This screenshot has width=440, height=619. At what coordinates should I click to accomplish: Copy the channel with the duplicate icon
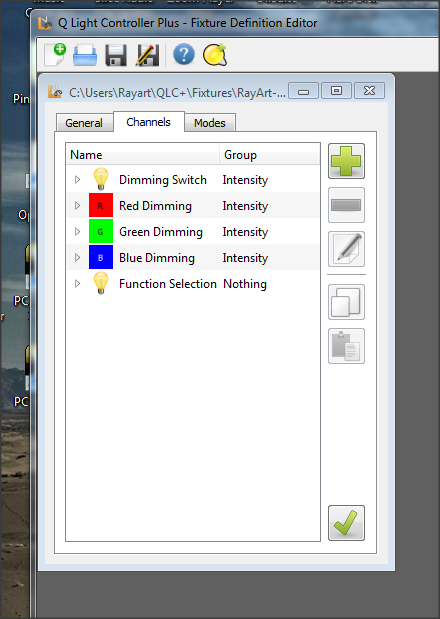[346, 302]
